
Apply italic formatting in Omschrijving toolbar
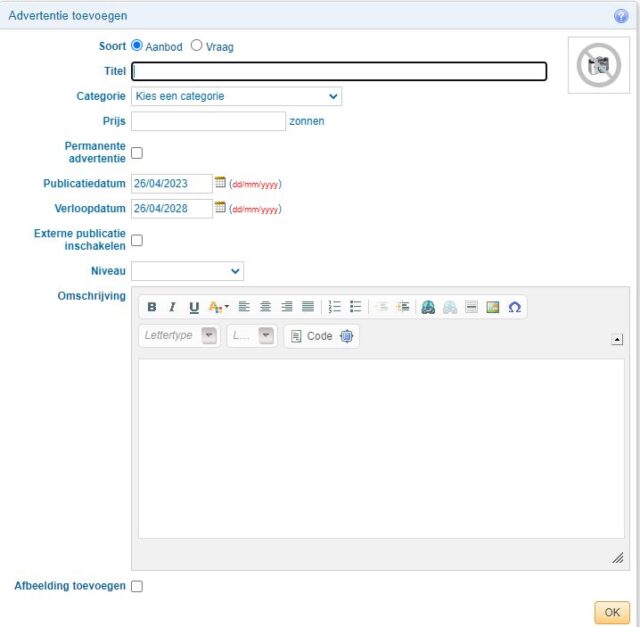172,308
